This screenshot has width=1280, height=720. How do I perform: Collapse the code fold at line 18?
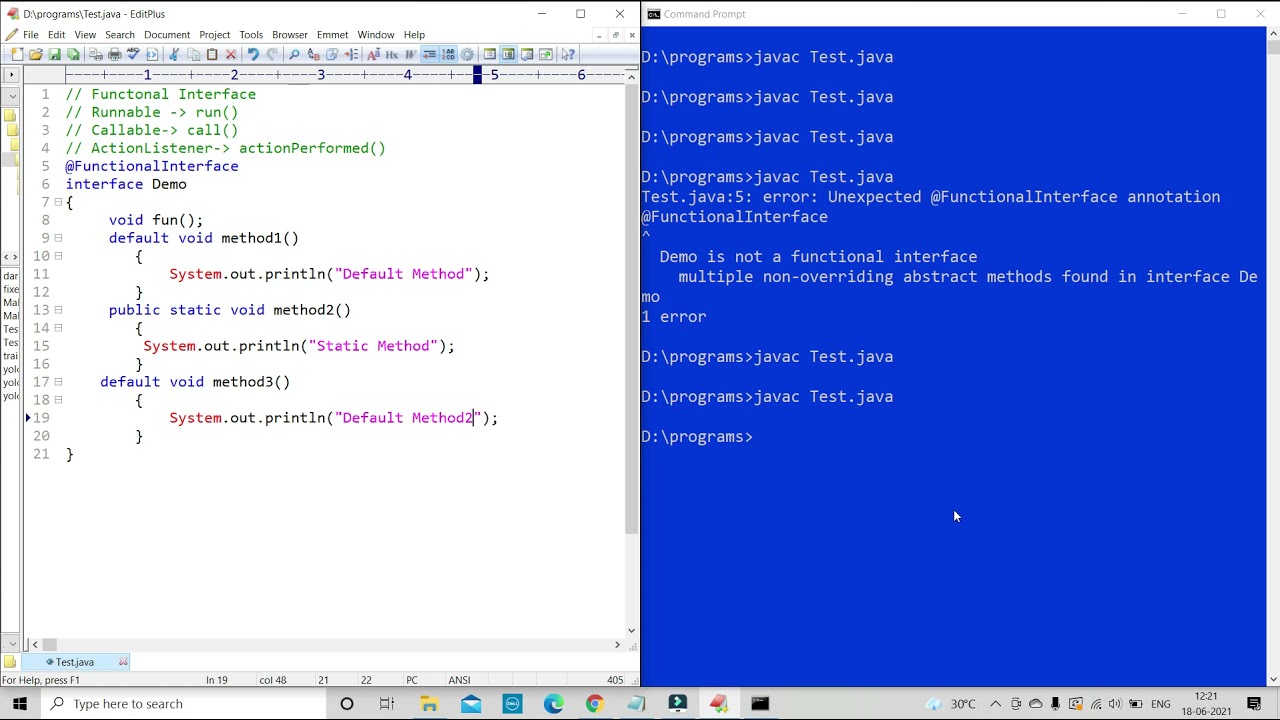pos(58,400)
